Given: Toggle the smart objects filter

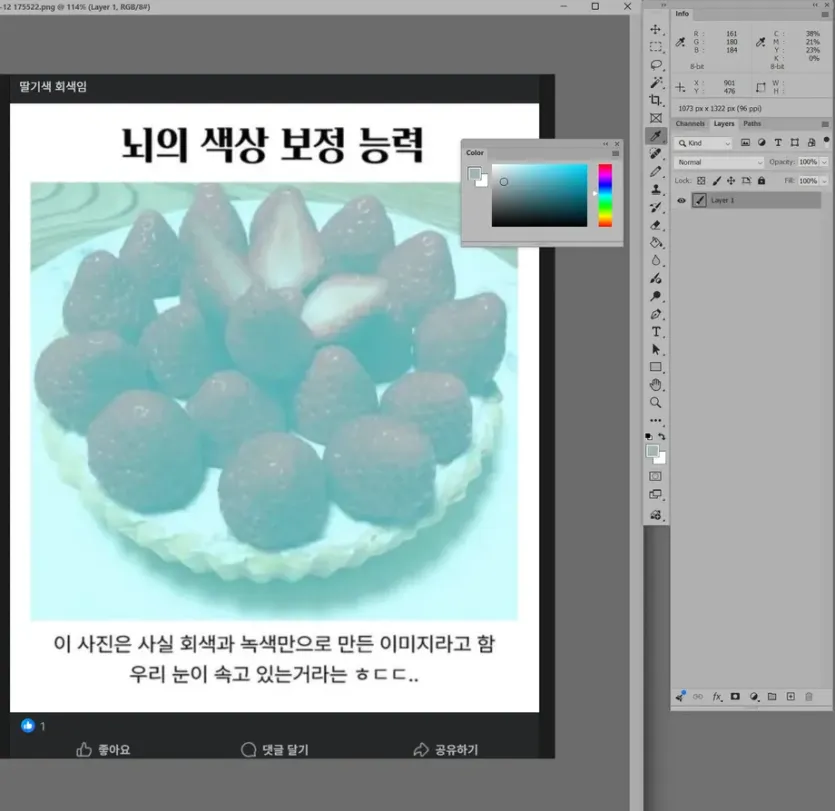Looking at the screenshot, I should tap(811, 143).
